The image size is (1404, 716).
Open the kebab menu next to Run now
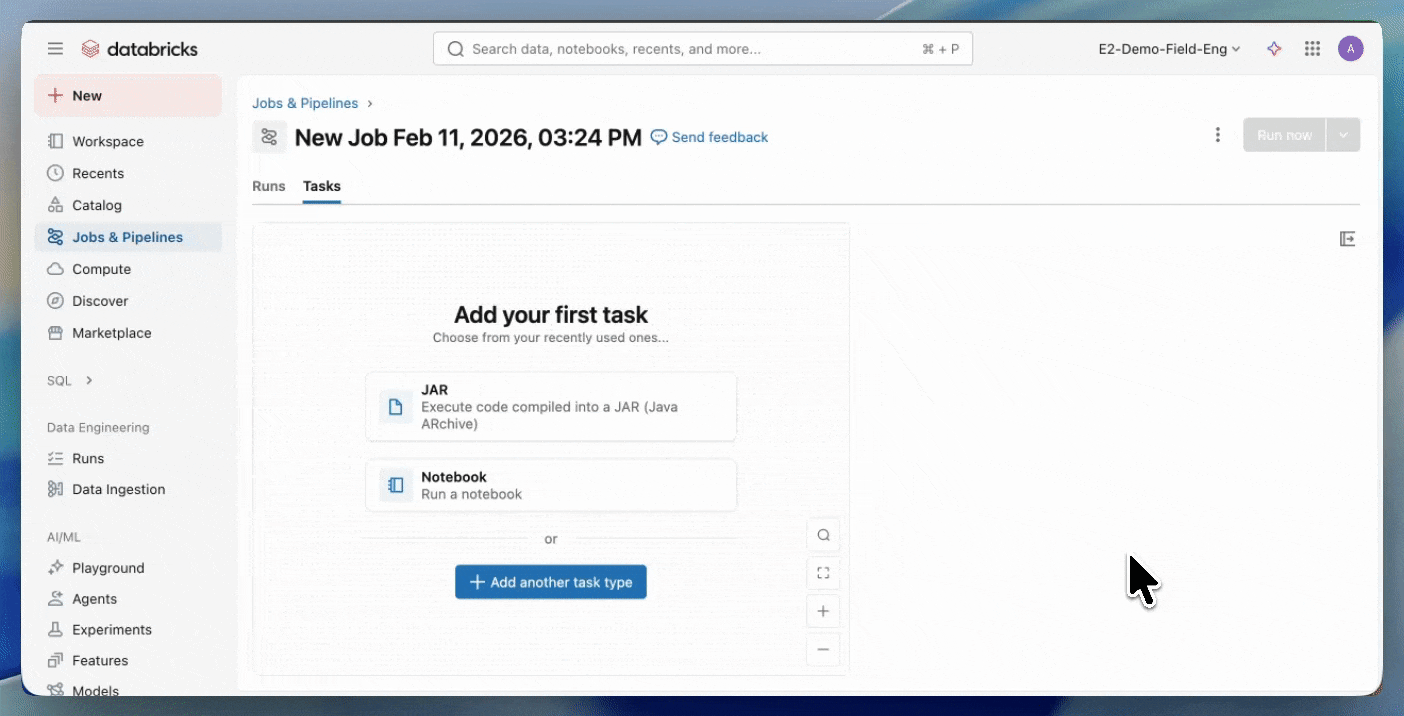pos(1217,134)
